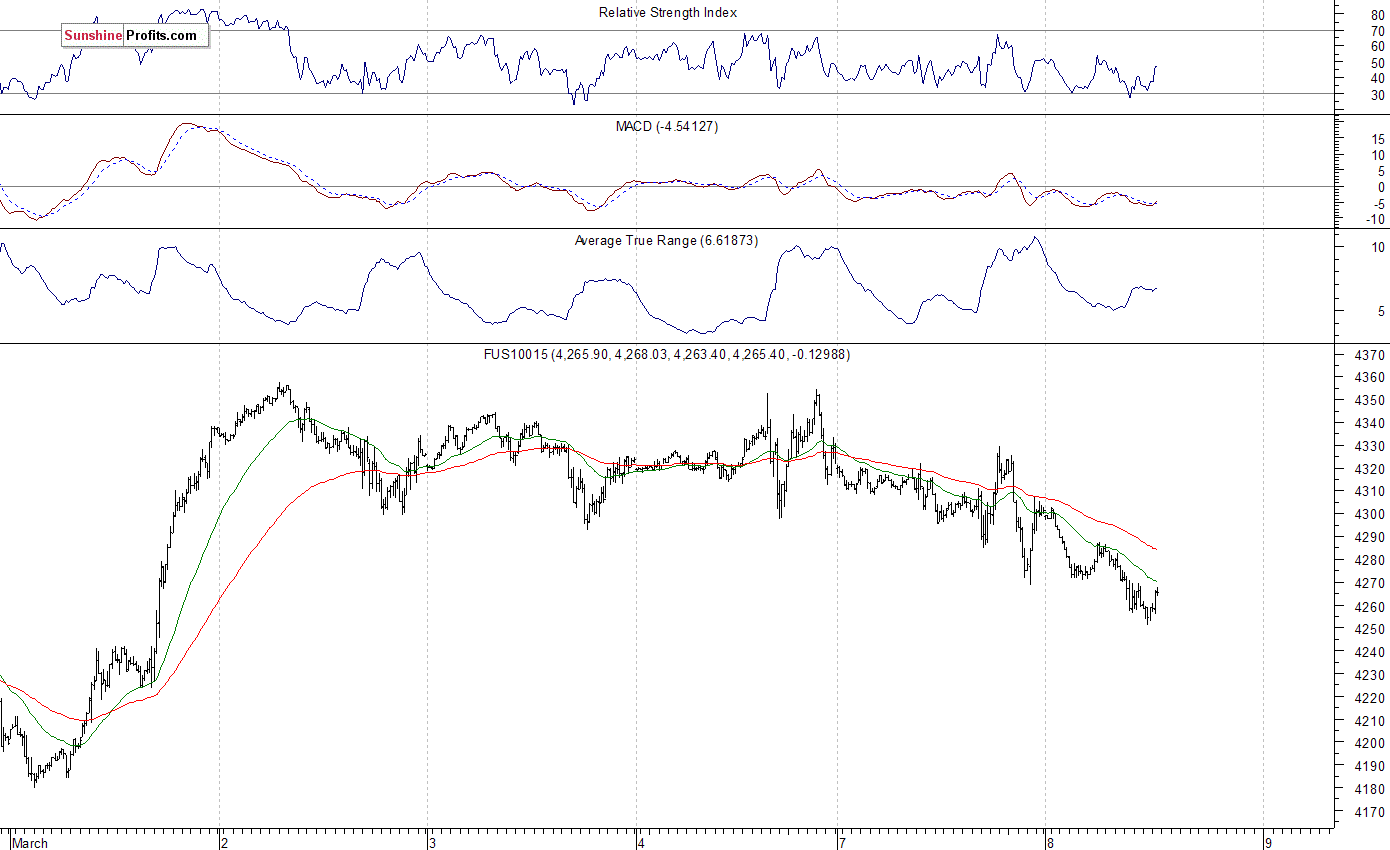
Task: Click date axis label 8
Action: coord(1050,843)
